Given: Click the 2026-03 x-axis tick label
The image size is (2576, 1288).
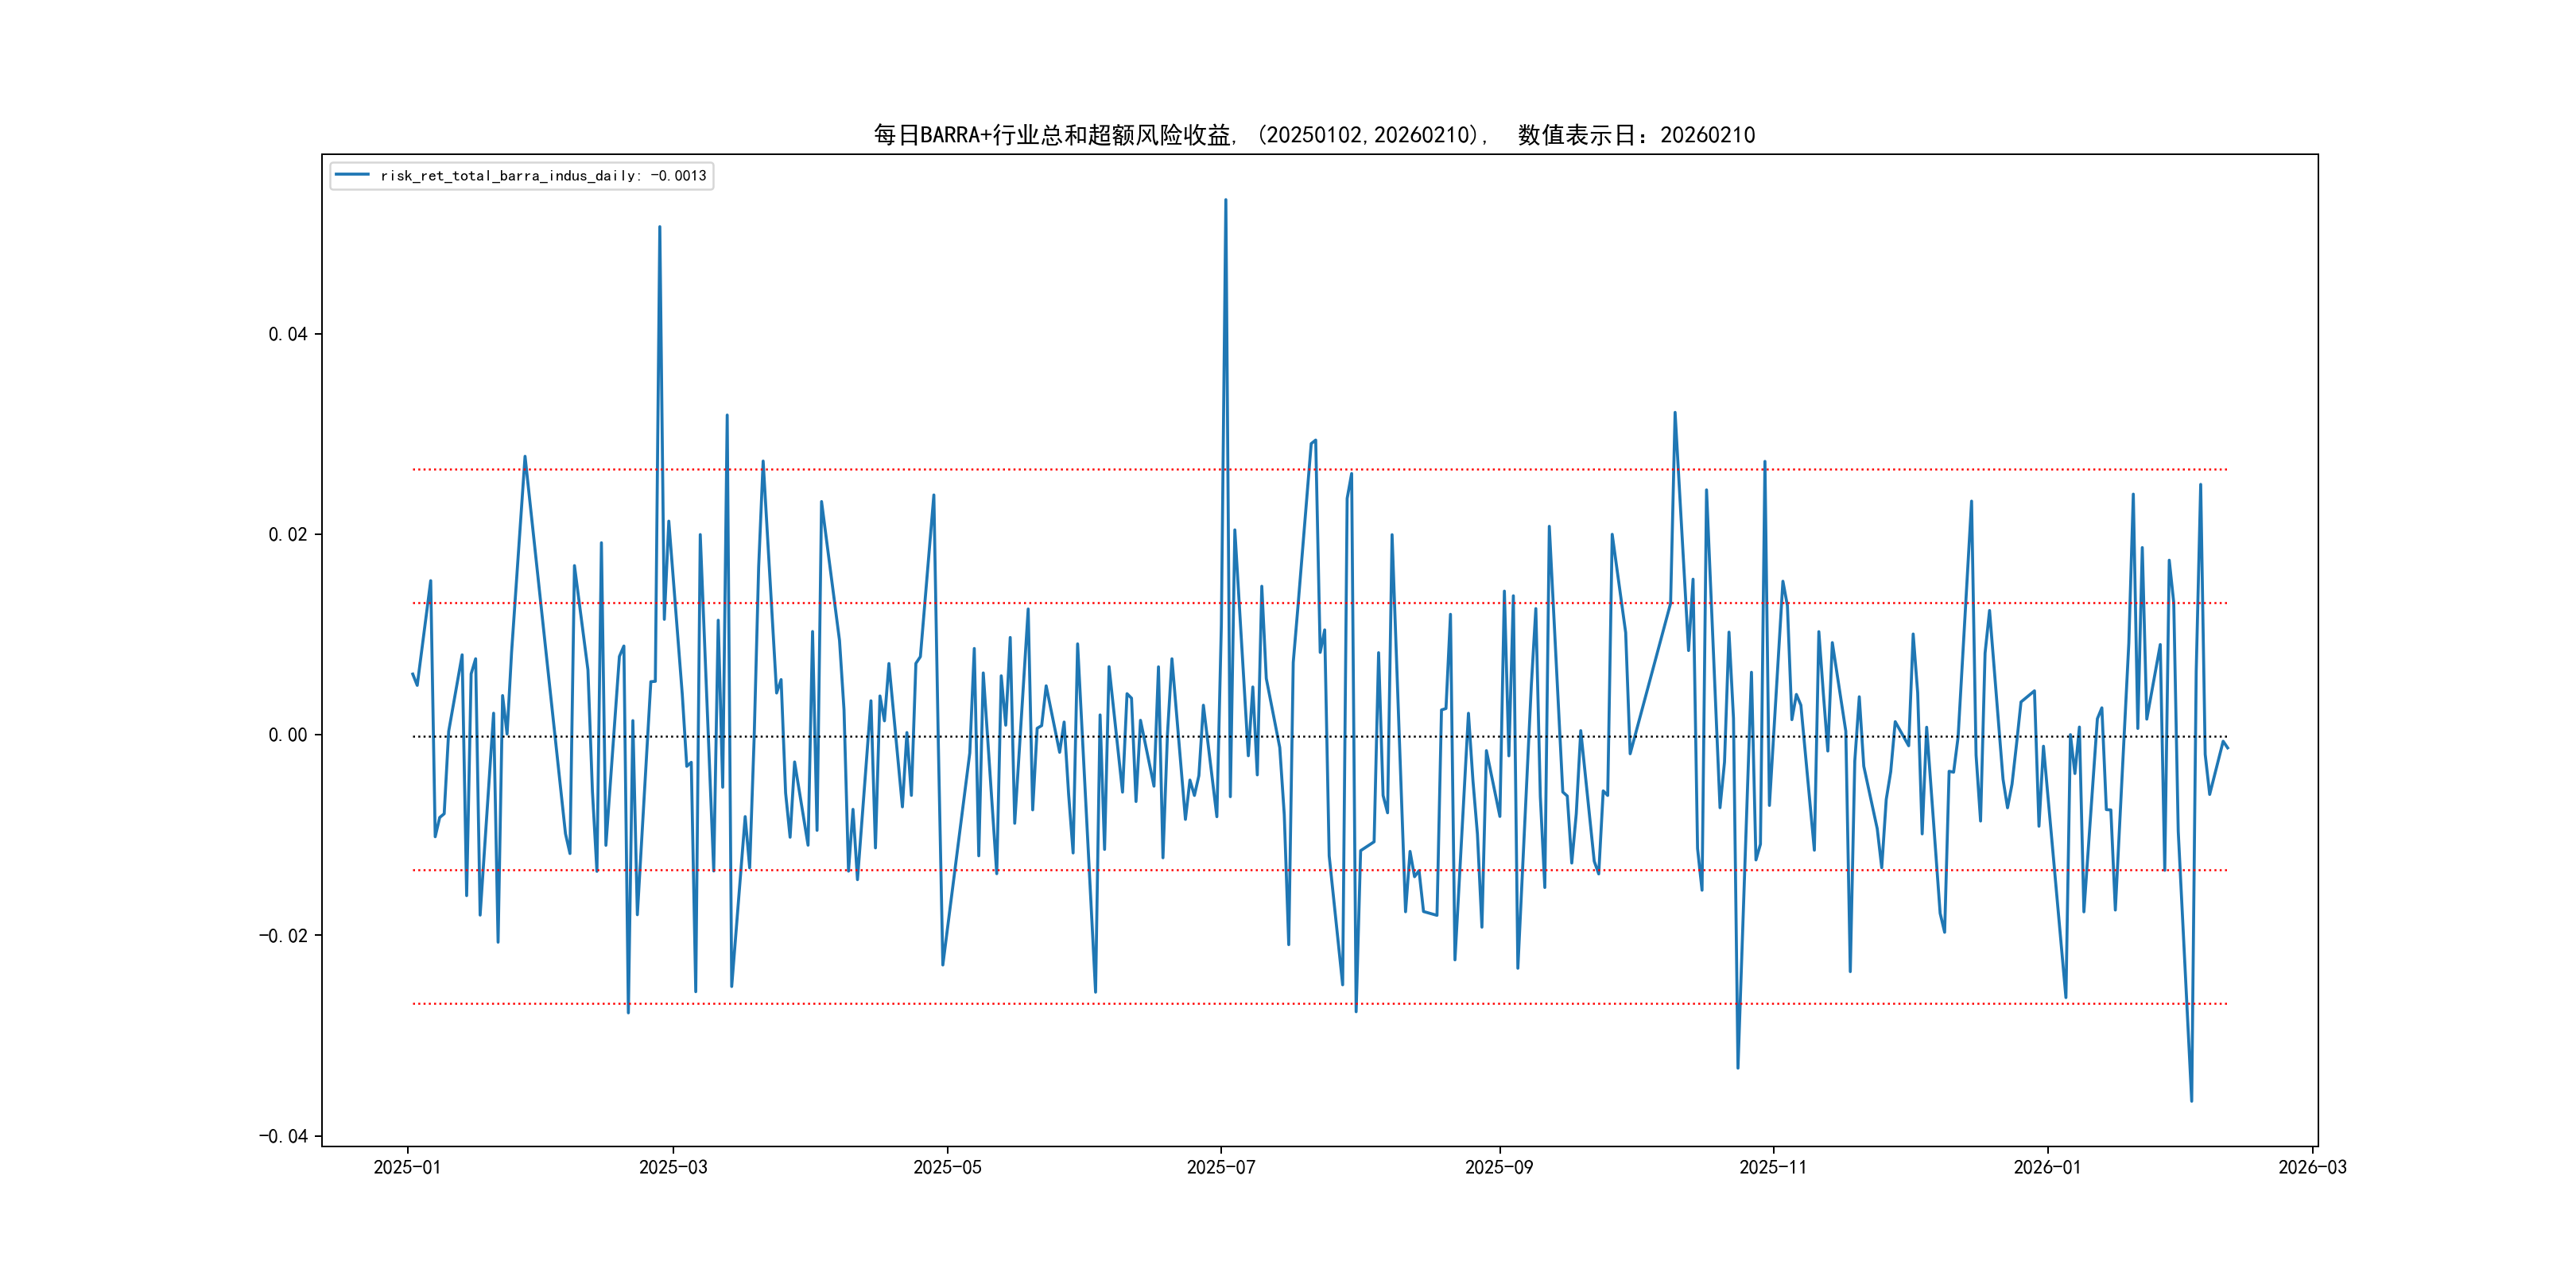Looking at the screenshot, I should [2312, 1167].
